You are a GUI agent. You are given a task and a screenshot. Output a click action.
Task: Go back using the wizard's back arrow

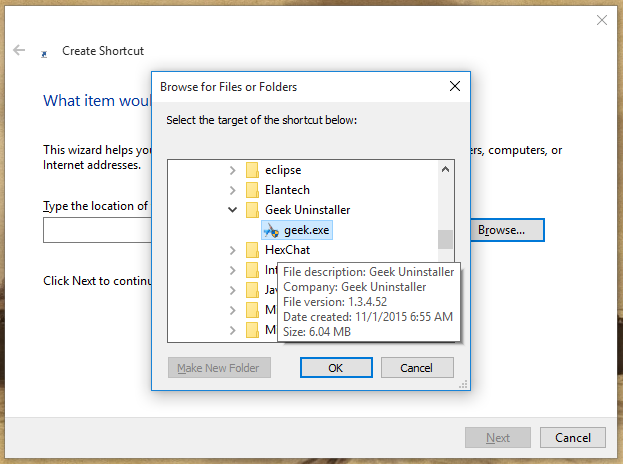19,50
